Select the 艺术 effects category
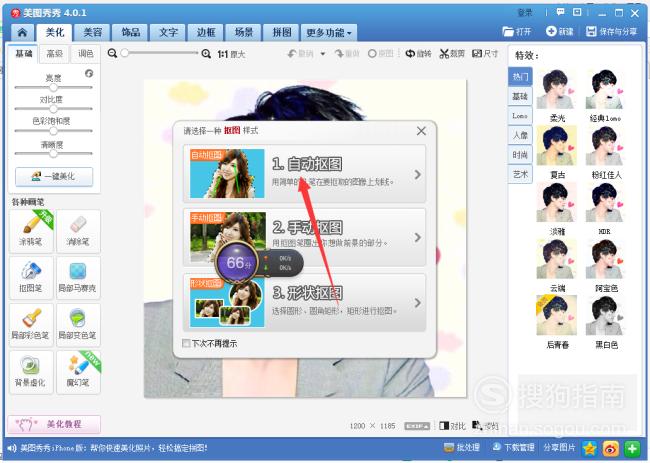Screen dimensions: 650x463 [x=520, y=174]
